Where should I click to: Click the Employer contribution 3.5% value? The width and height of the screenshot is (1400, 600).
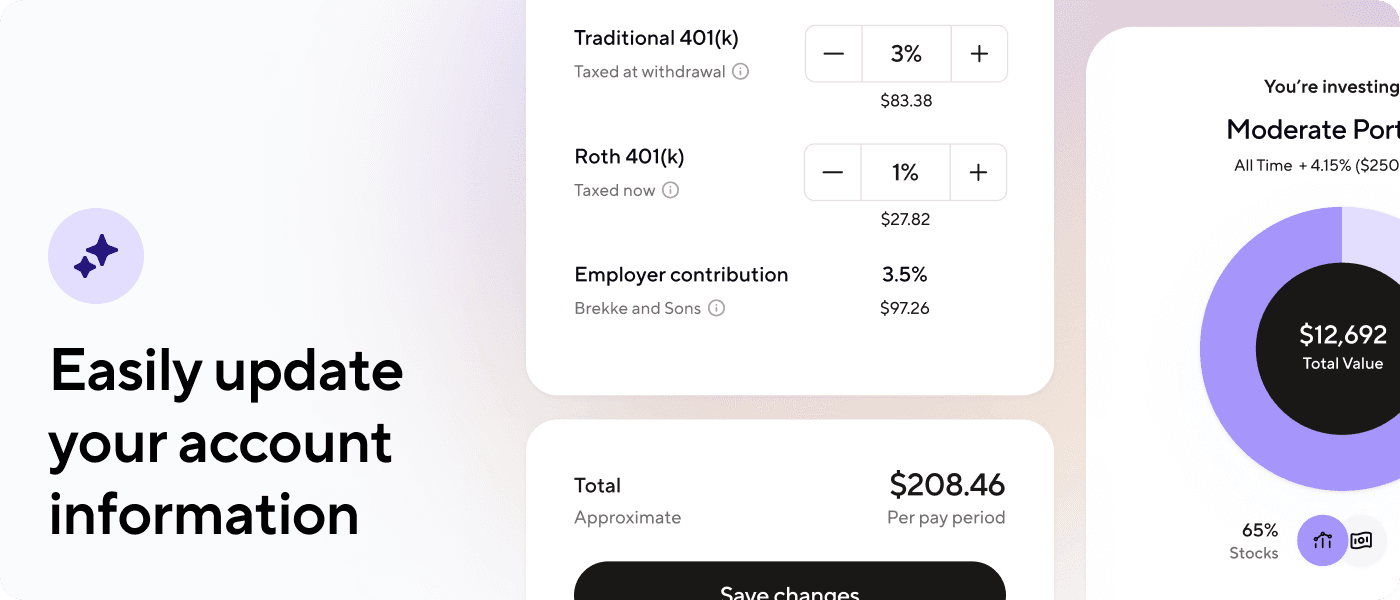(905, 274)
